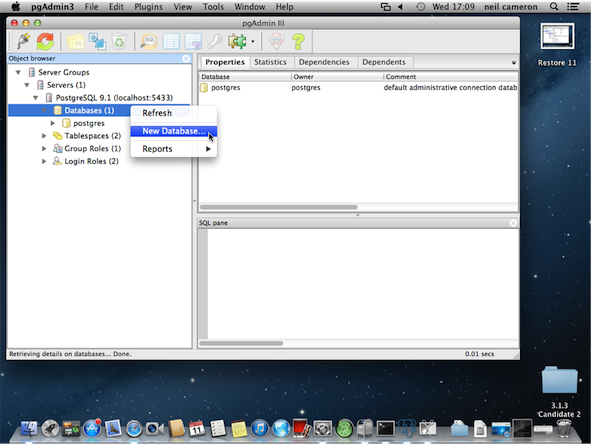Image resolution: width=591 pixels, height=444 pixels.
Task: Open the Help menu
Action: 284,7
